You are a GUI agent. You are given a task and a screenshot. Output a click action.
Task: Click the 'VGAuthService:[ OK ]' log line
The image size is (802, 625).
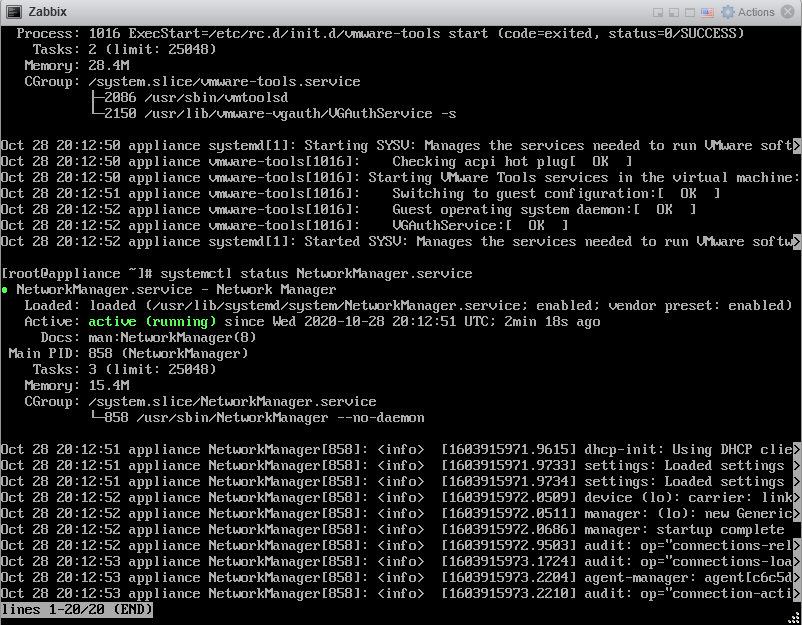tap(284, 226)
